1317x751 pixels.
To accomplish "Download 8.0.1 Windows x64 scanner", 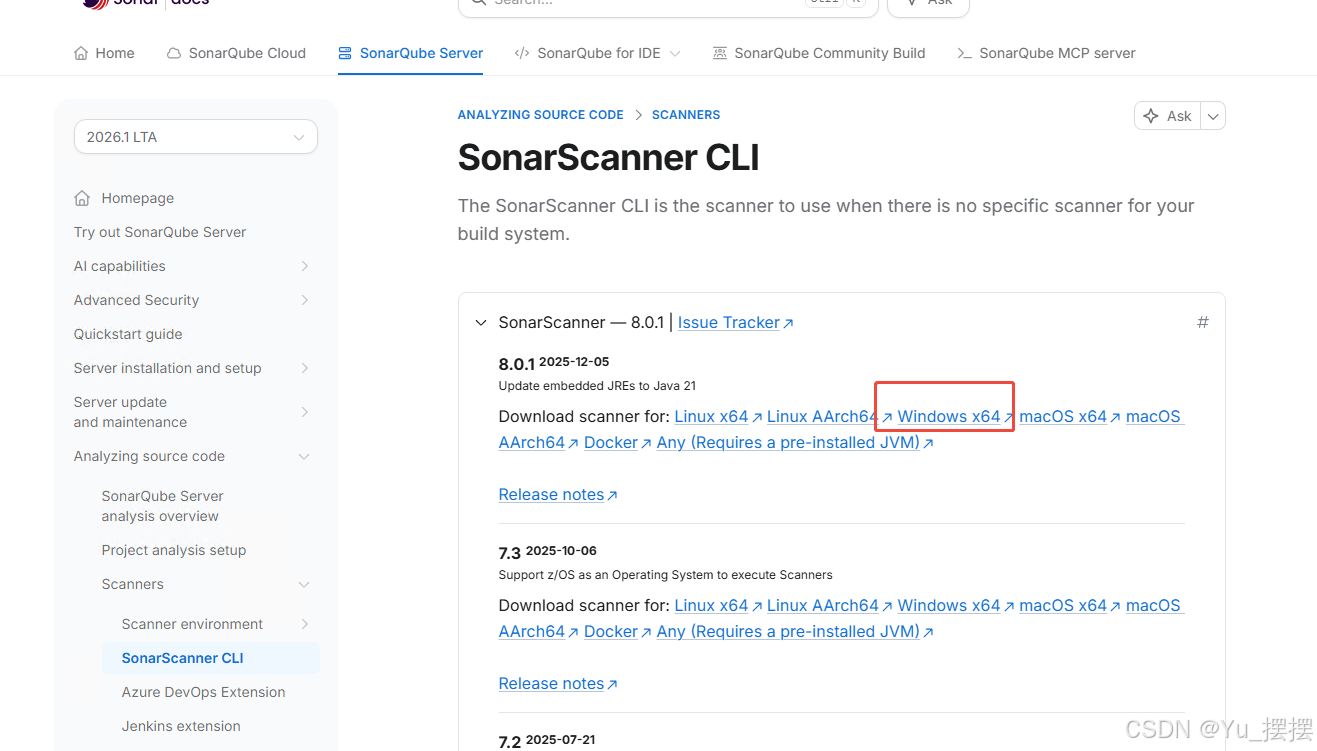I will click(x=949, y=416).
